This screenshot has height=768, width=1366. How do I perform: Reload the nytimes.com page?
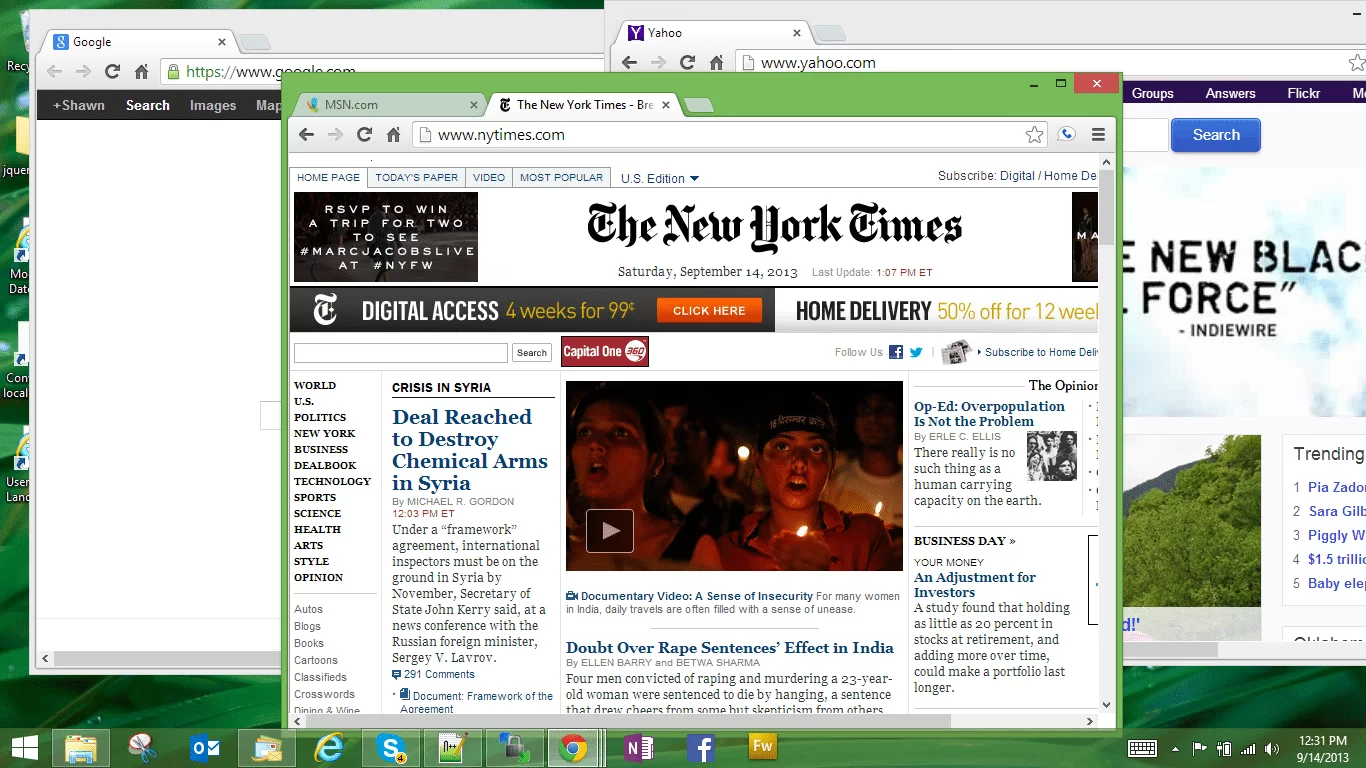point(365,135)
